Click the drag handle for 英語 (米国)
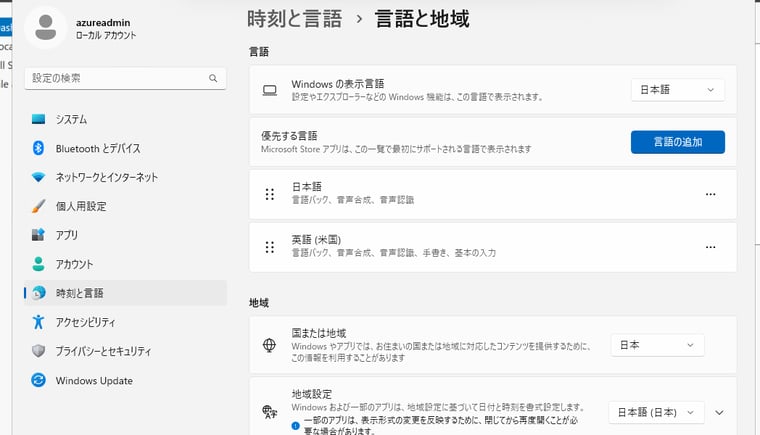The height and width of the screenshot is (435, 760). click(270, 247)
